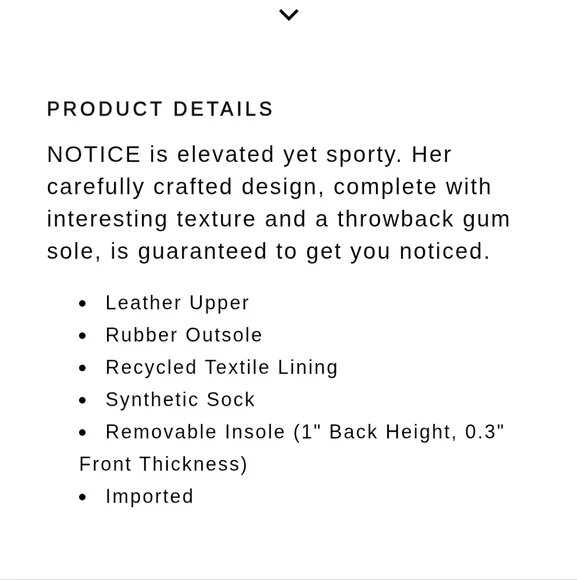
Task: Click the Rubber Outsole list item
Action: [x=184, y=335]
